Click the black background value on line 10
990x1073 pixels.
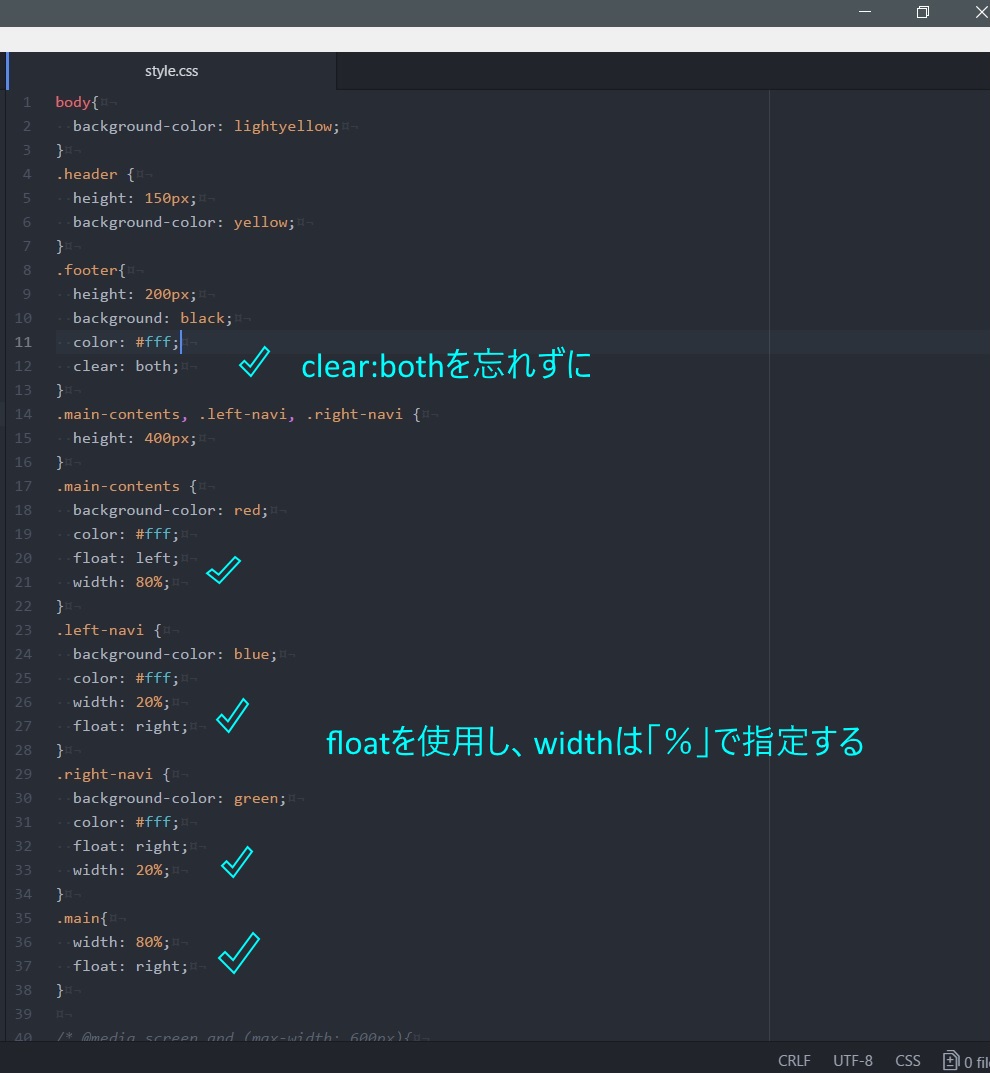click(x=203, y=318)
